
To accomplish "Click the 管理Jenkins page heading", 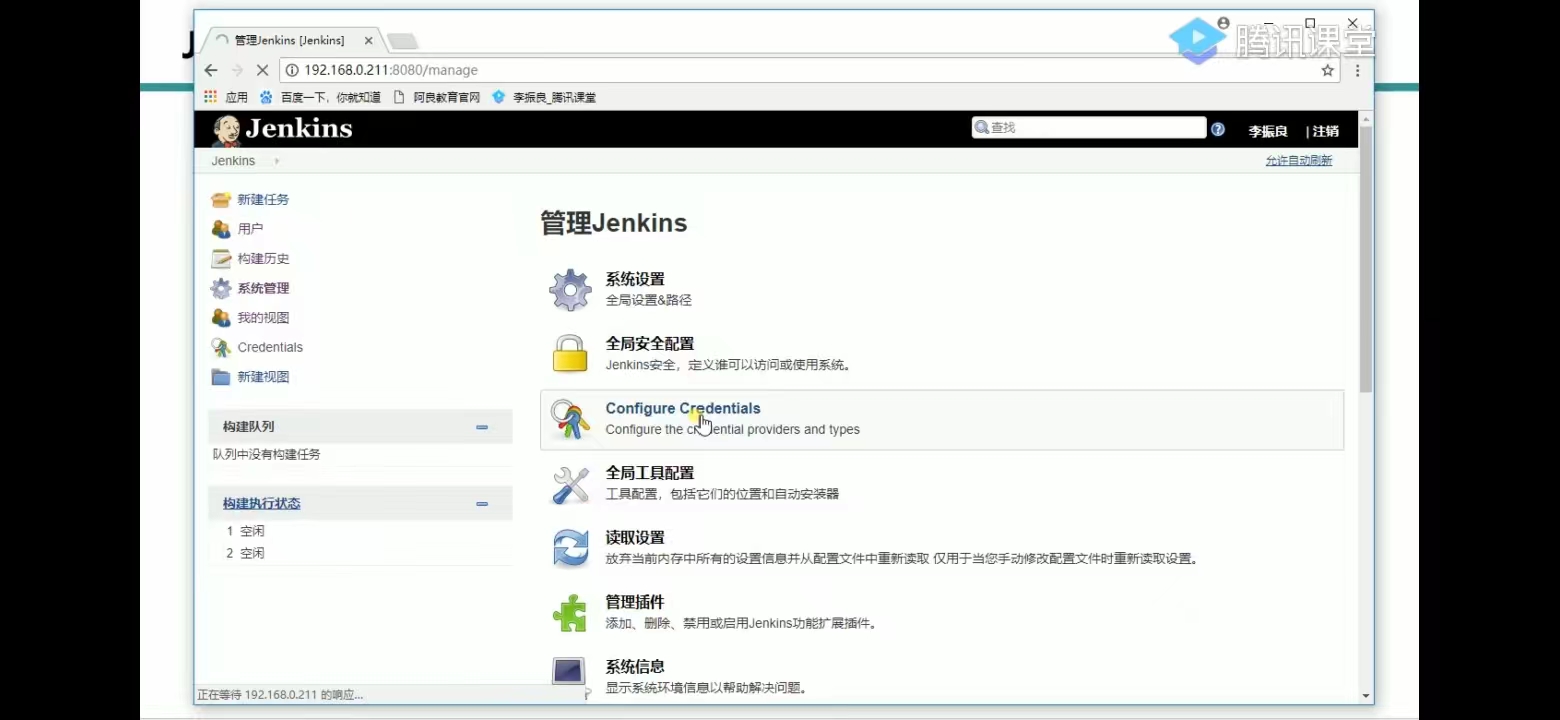I will 614,223.
